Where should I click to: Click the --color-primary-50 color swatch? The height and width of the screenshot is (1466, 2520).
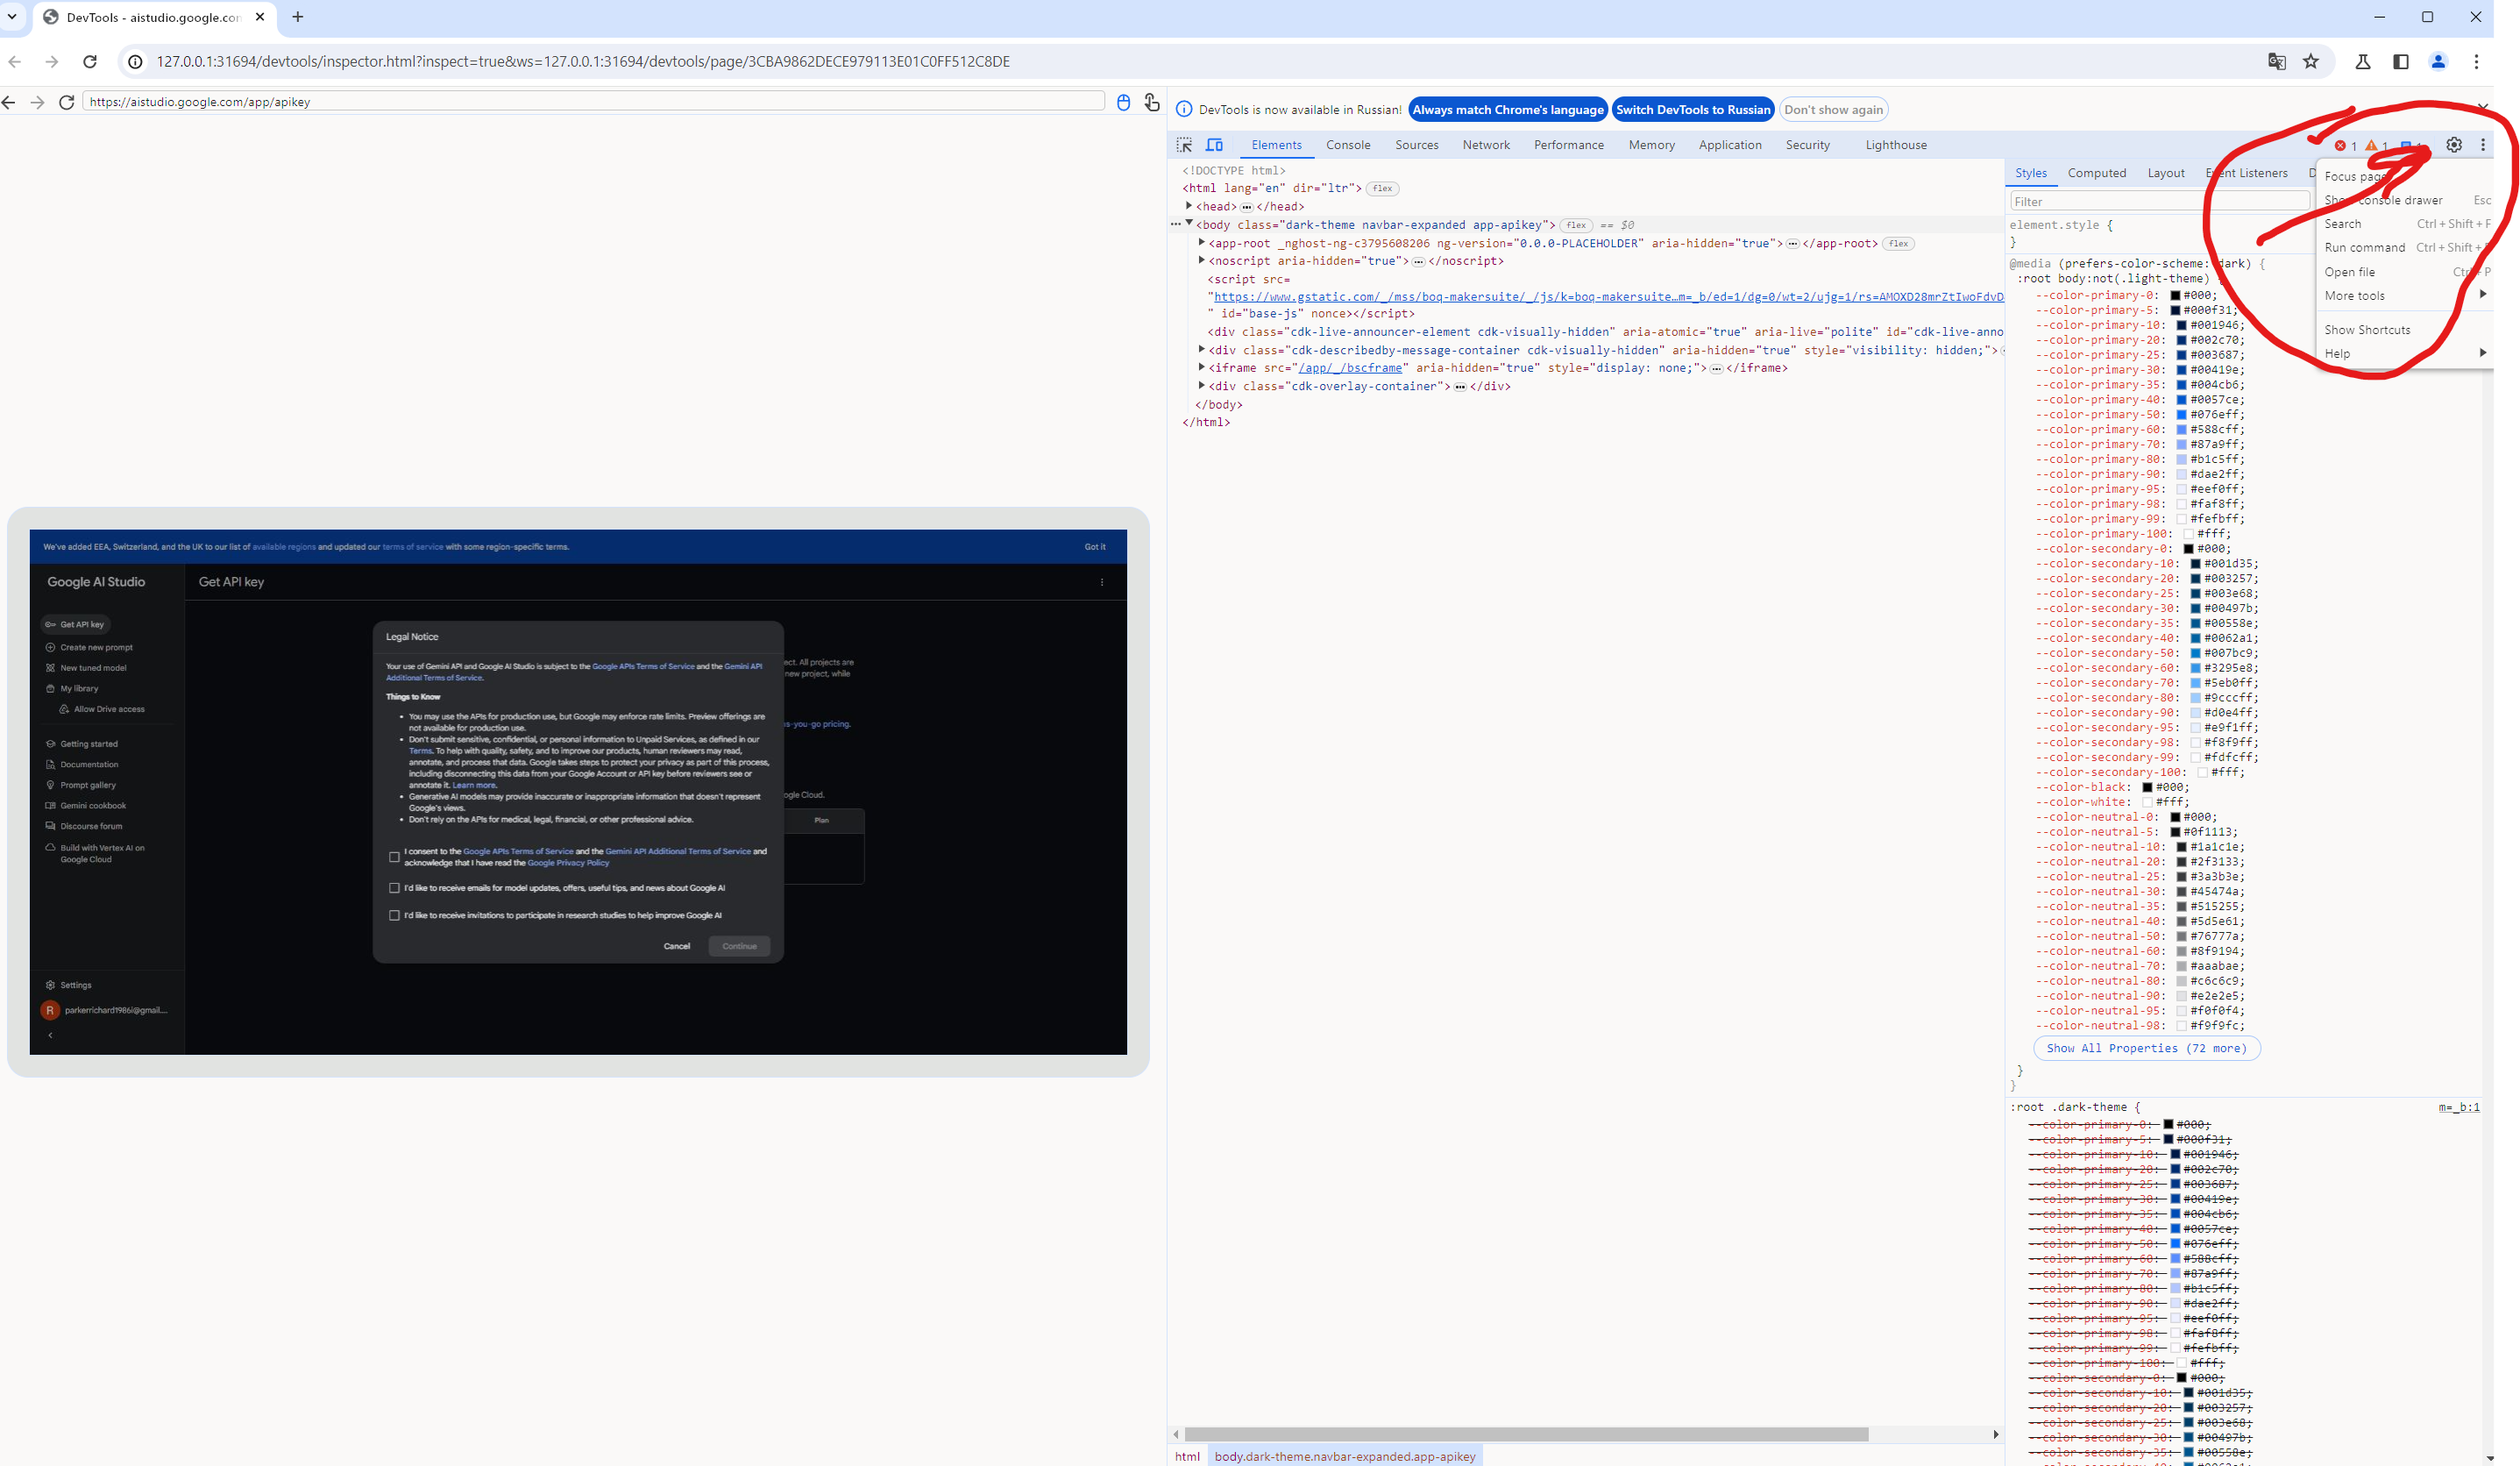(2182, 415)
